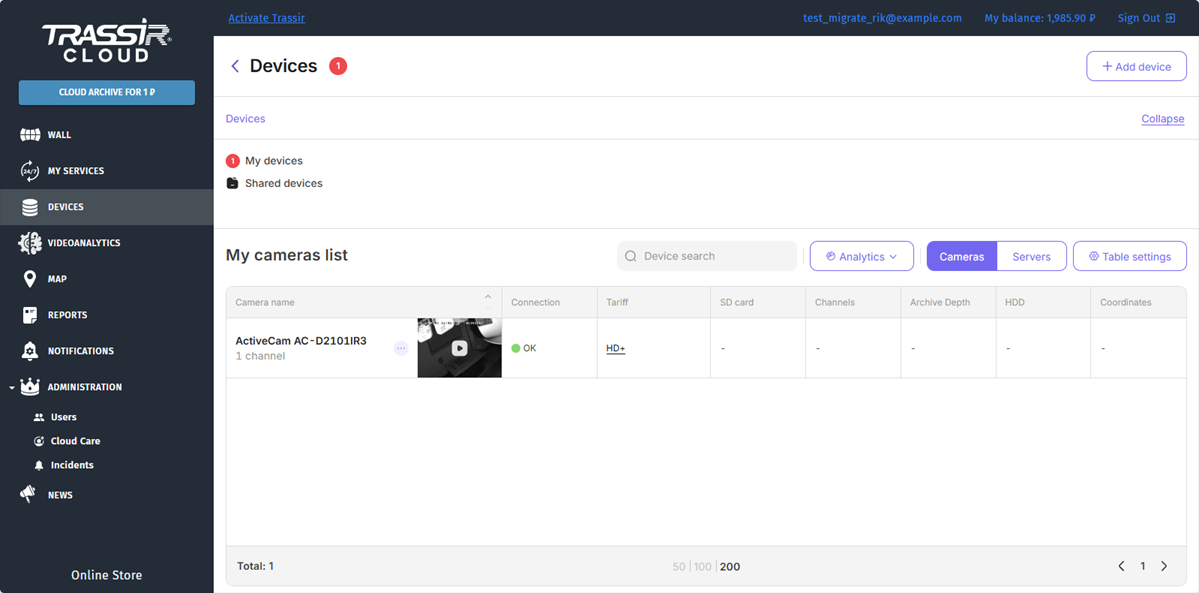
Task: Open Cloud Care under Administration
Action: 75,441
